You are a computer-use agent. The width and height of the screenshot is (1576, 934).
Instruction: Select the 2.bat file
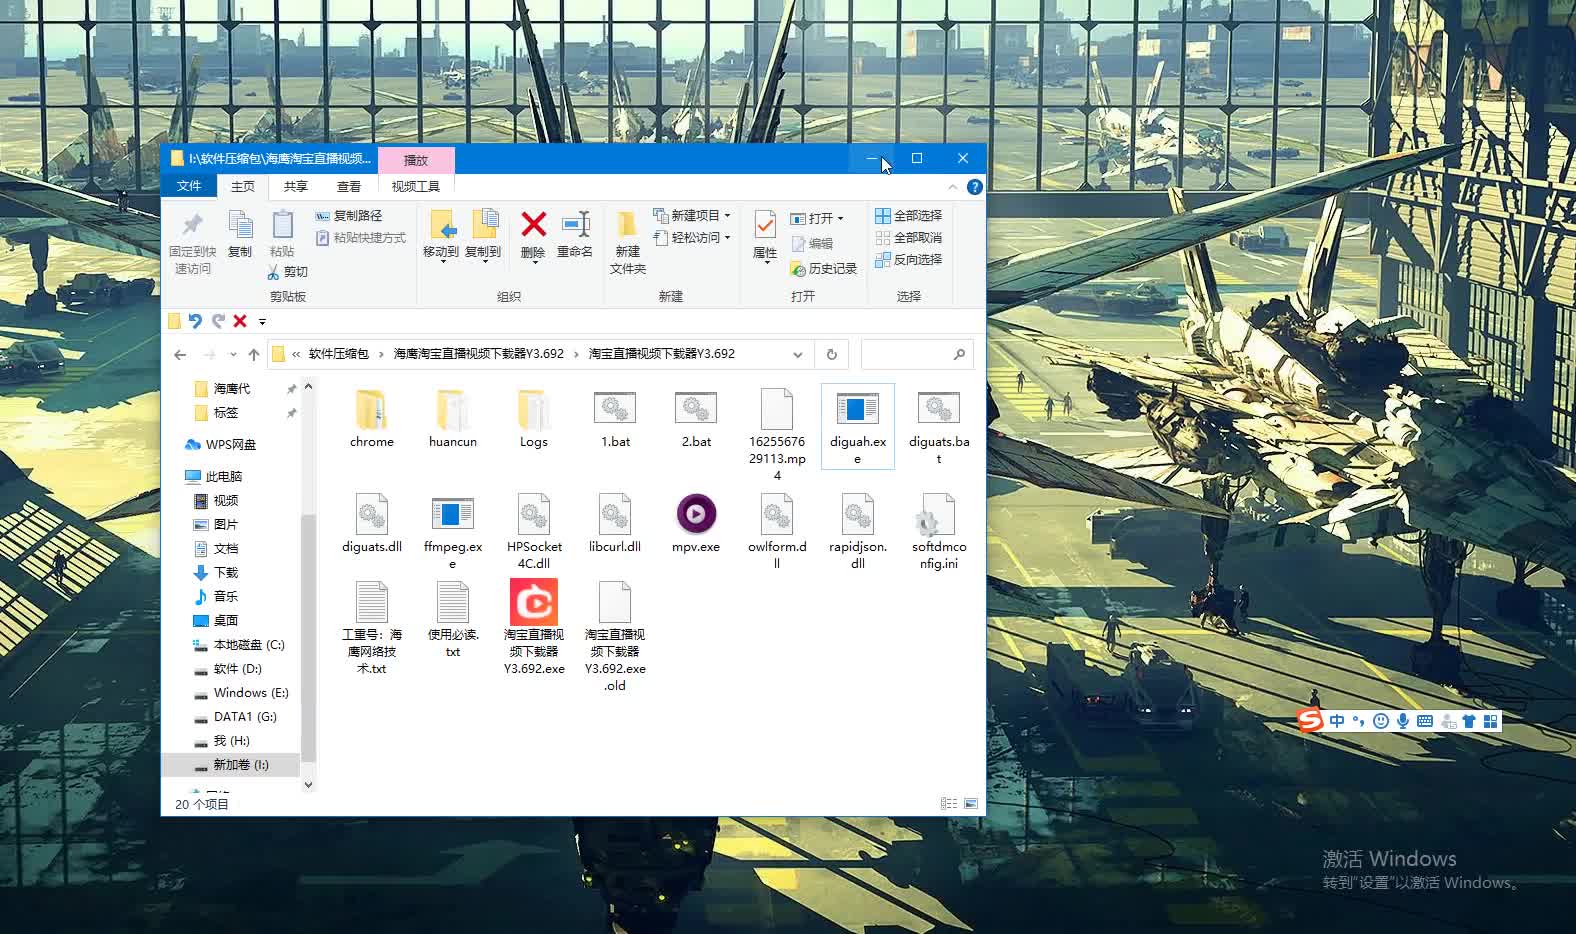696,418
